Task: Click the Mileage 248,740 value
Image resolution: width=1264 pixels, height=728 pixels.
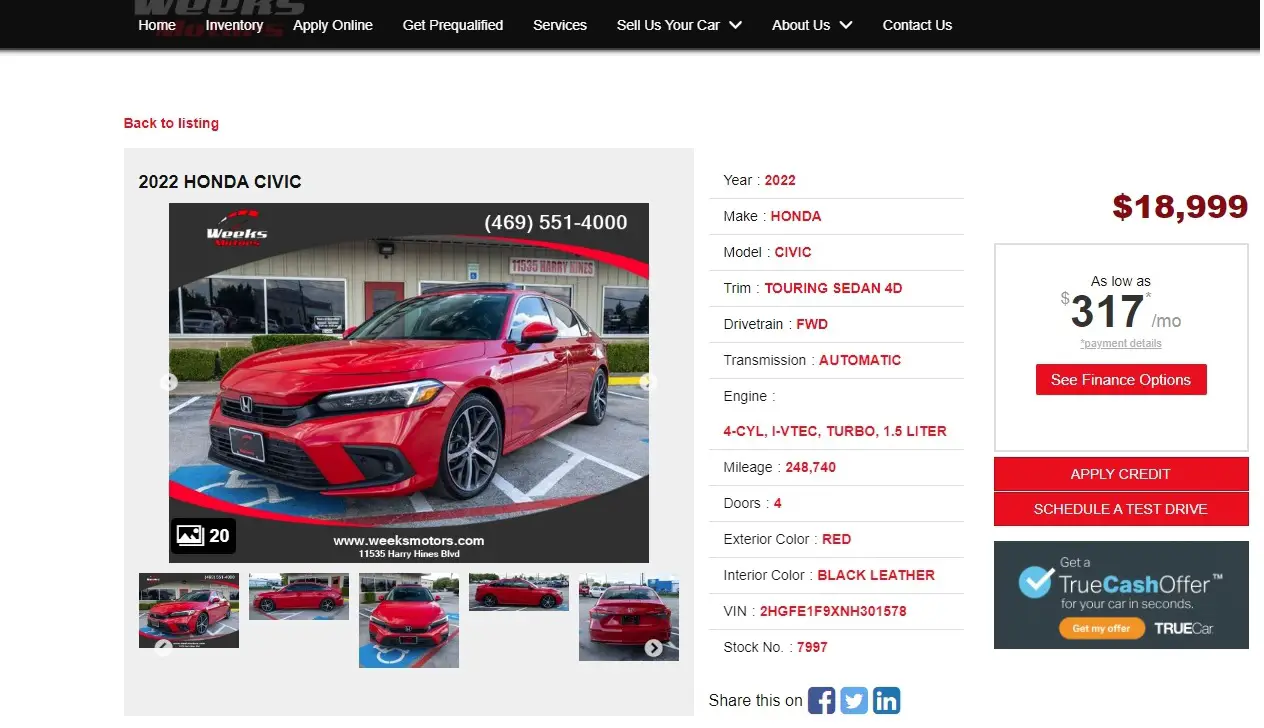Action: 811,467
